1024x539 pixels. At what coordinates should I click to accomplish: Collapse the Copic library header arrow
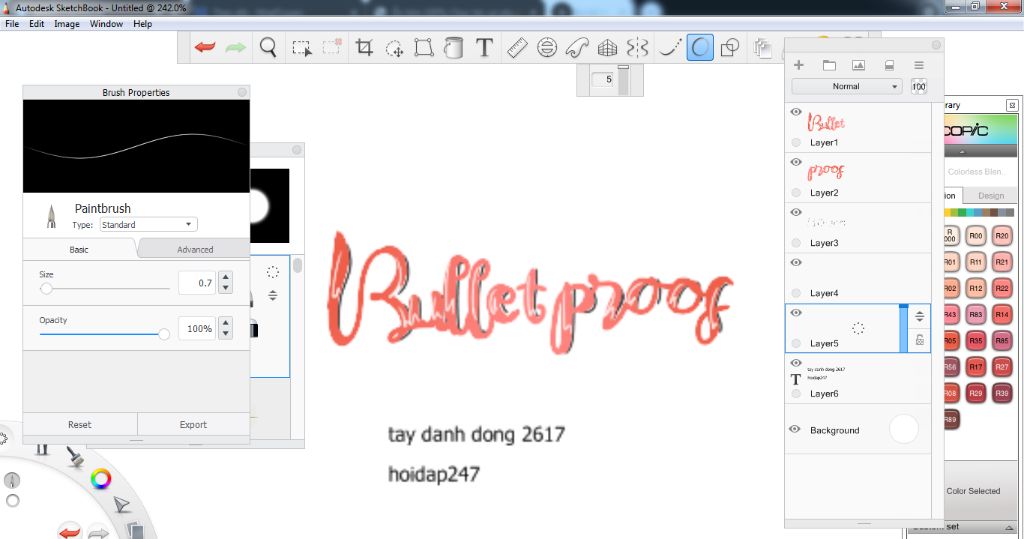(x=963, y=152)
